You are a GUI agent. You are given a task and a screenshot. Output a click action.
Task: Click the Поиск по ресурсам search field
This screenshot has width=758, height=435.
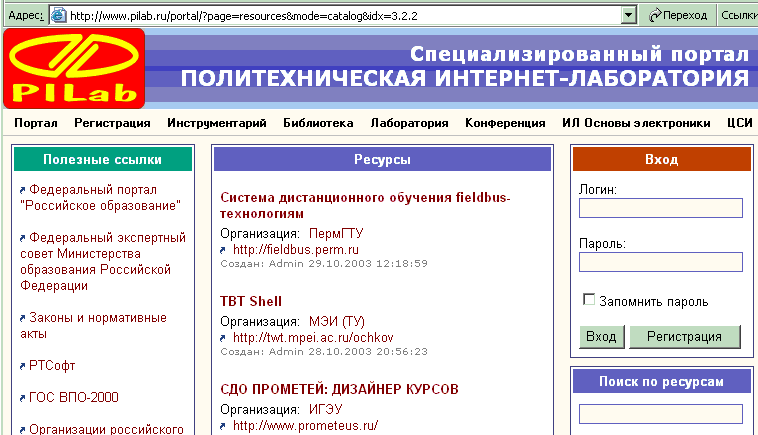tap(661, 414)
